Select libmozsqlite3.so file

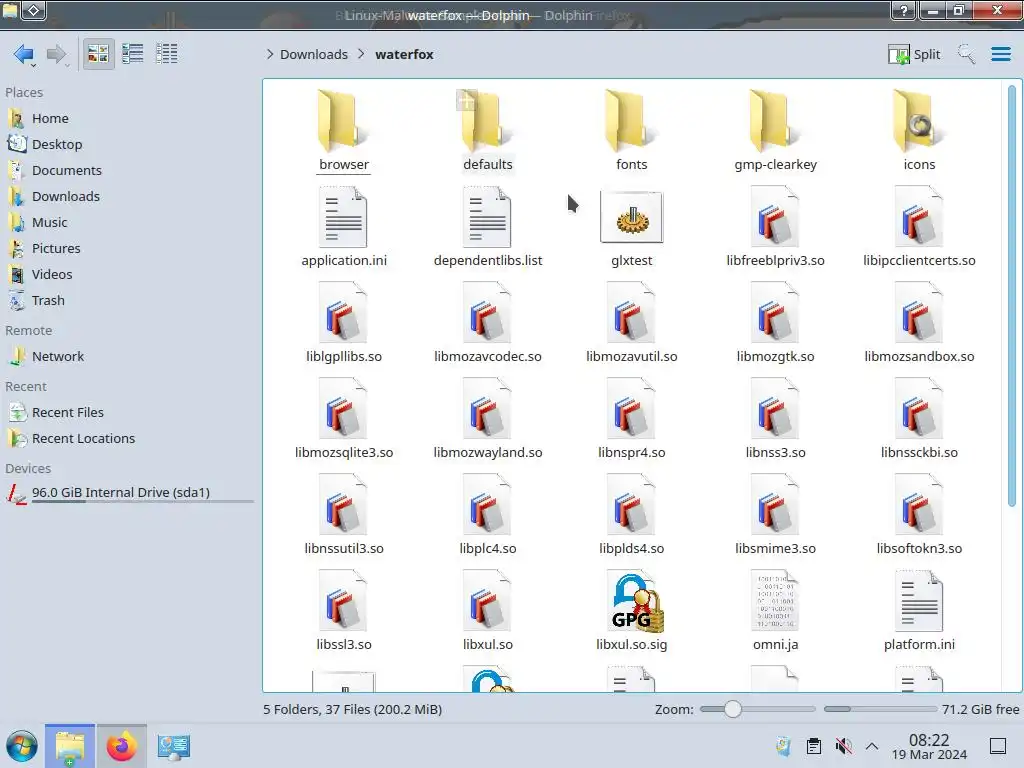point(344,419)
